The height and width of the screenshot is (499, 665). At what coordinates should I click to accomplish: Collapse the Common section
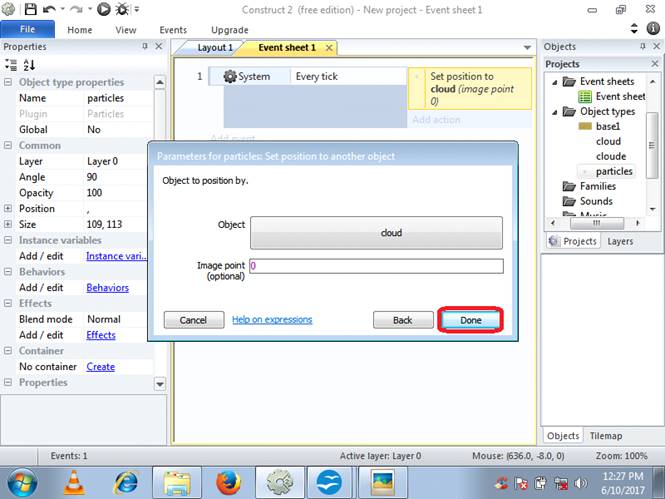(8, 145)
